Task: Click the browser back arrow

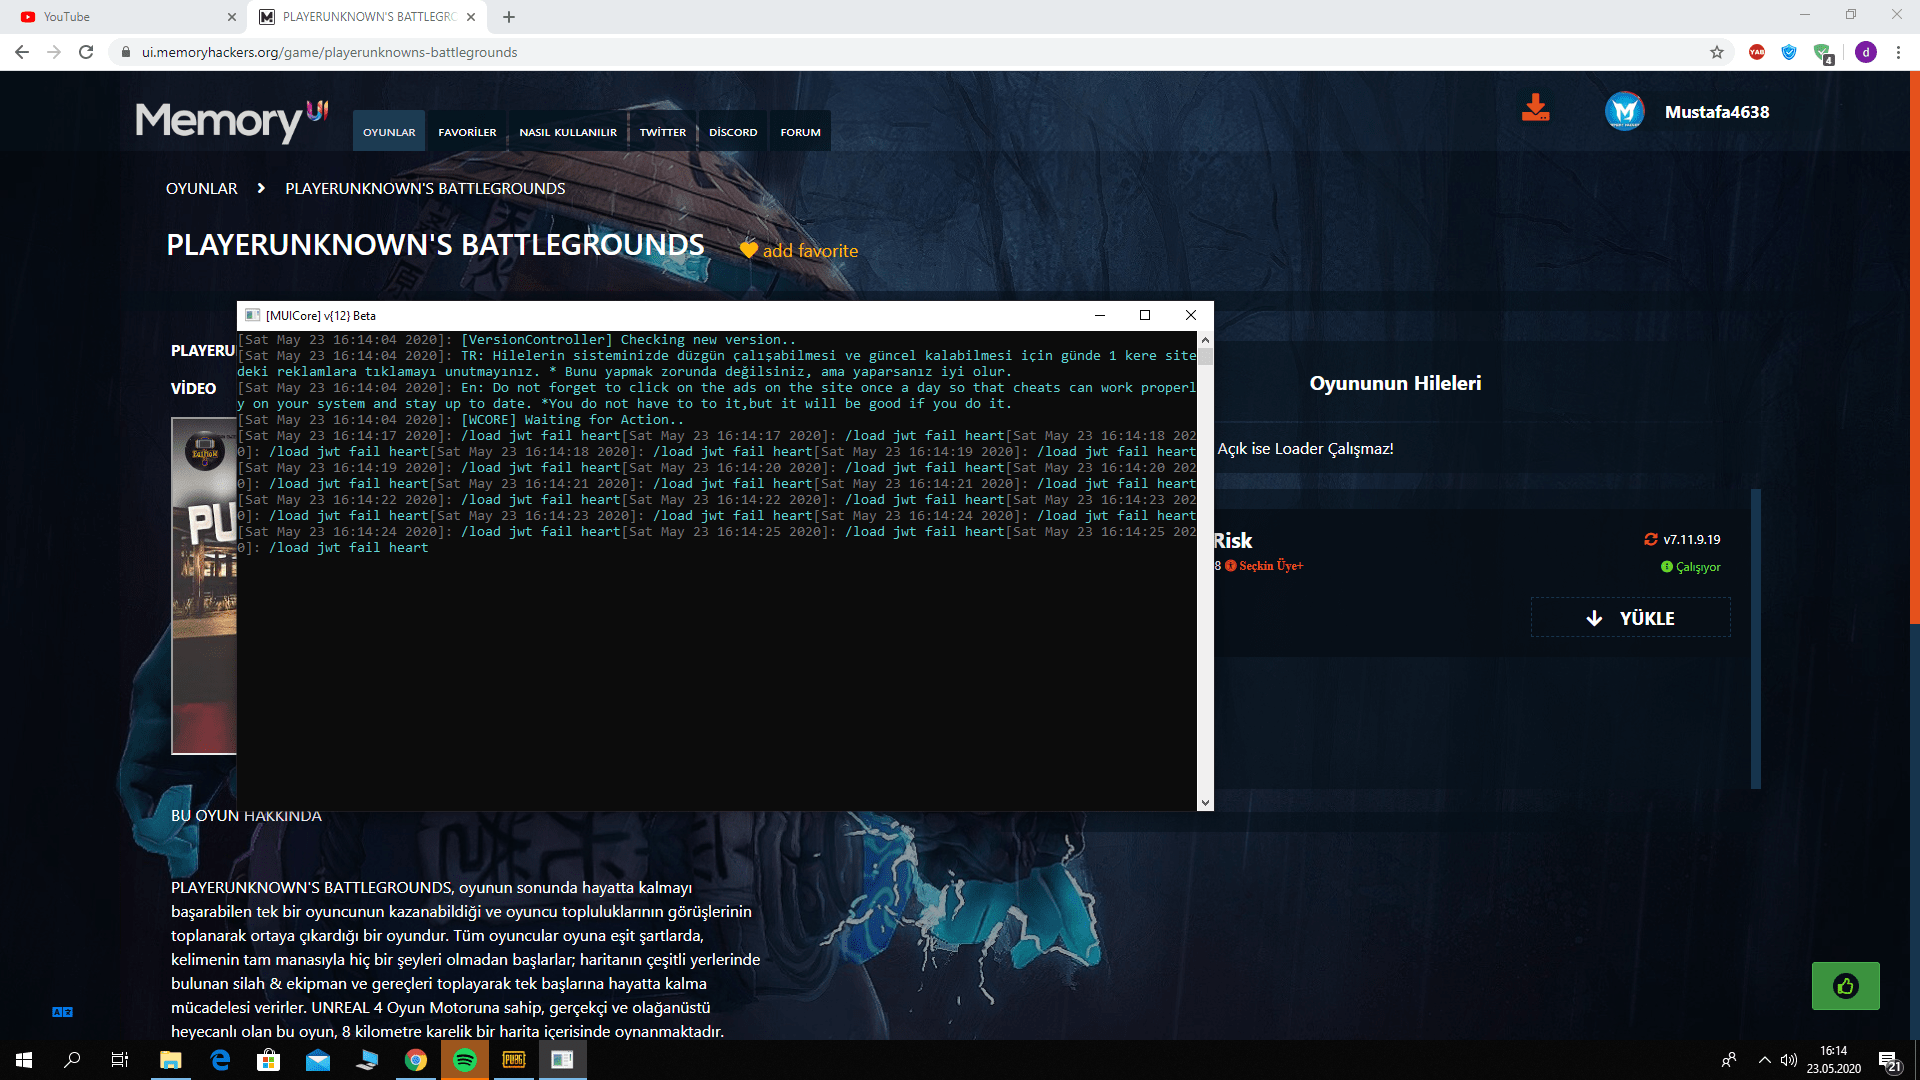Action: point(22,52)
